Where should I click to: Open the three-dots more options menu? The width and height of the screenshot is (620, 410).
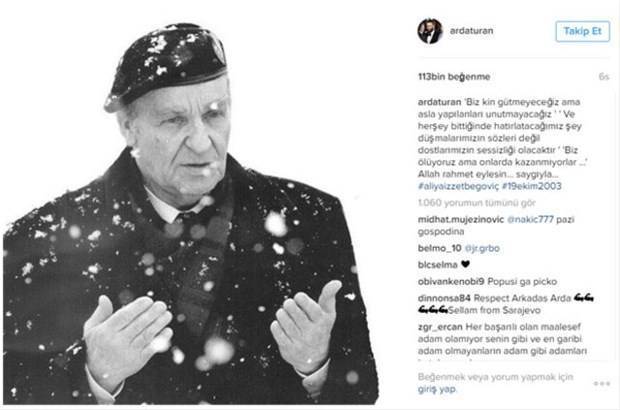(x=601, y=384)
